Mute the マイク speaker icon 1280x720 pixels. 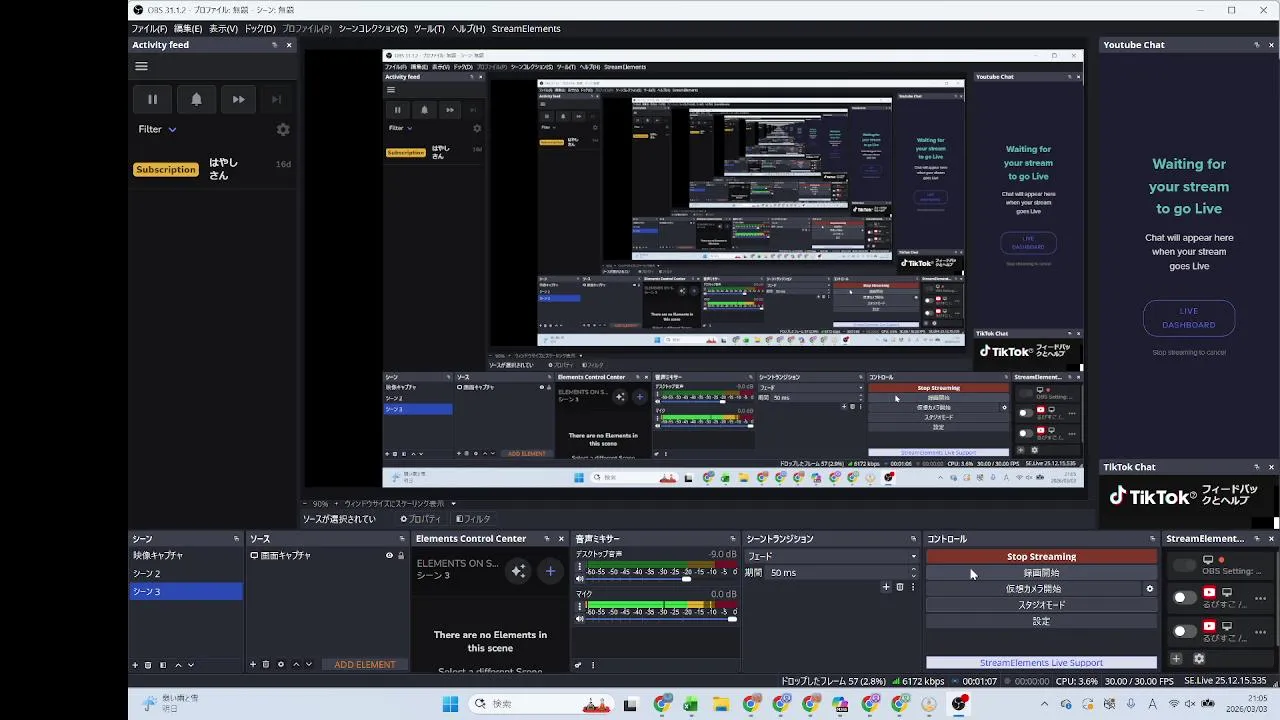pos(580,619)
